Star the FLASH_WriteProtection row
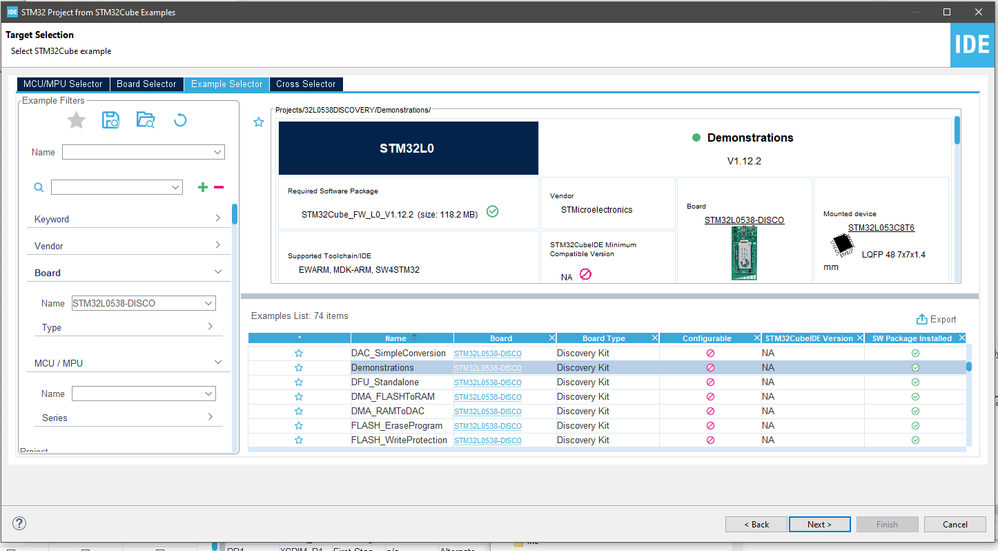Image resolution: width=998 pixels, height=551 pixels. click(x=299, y=440)
